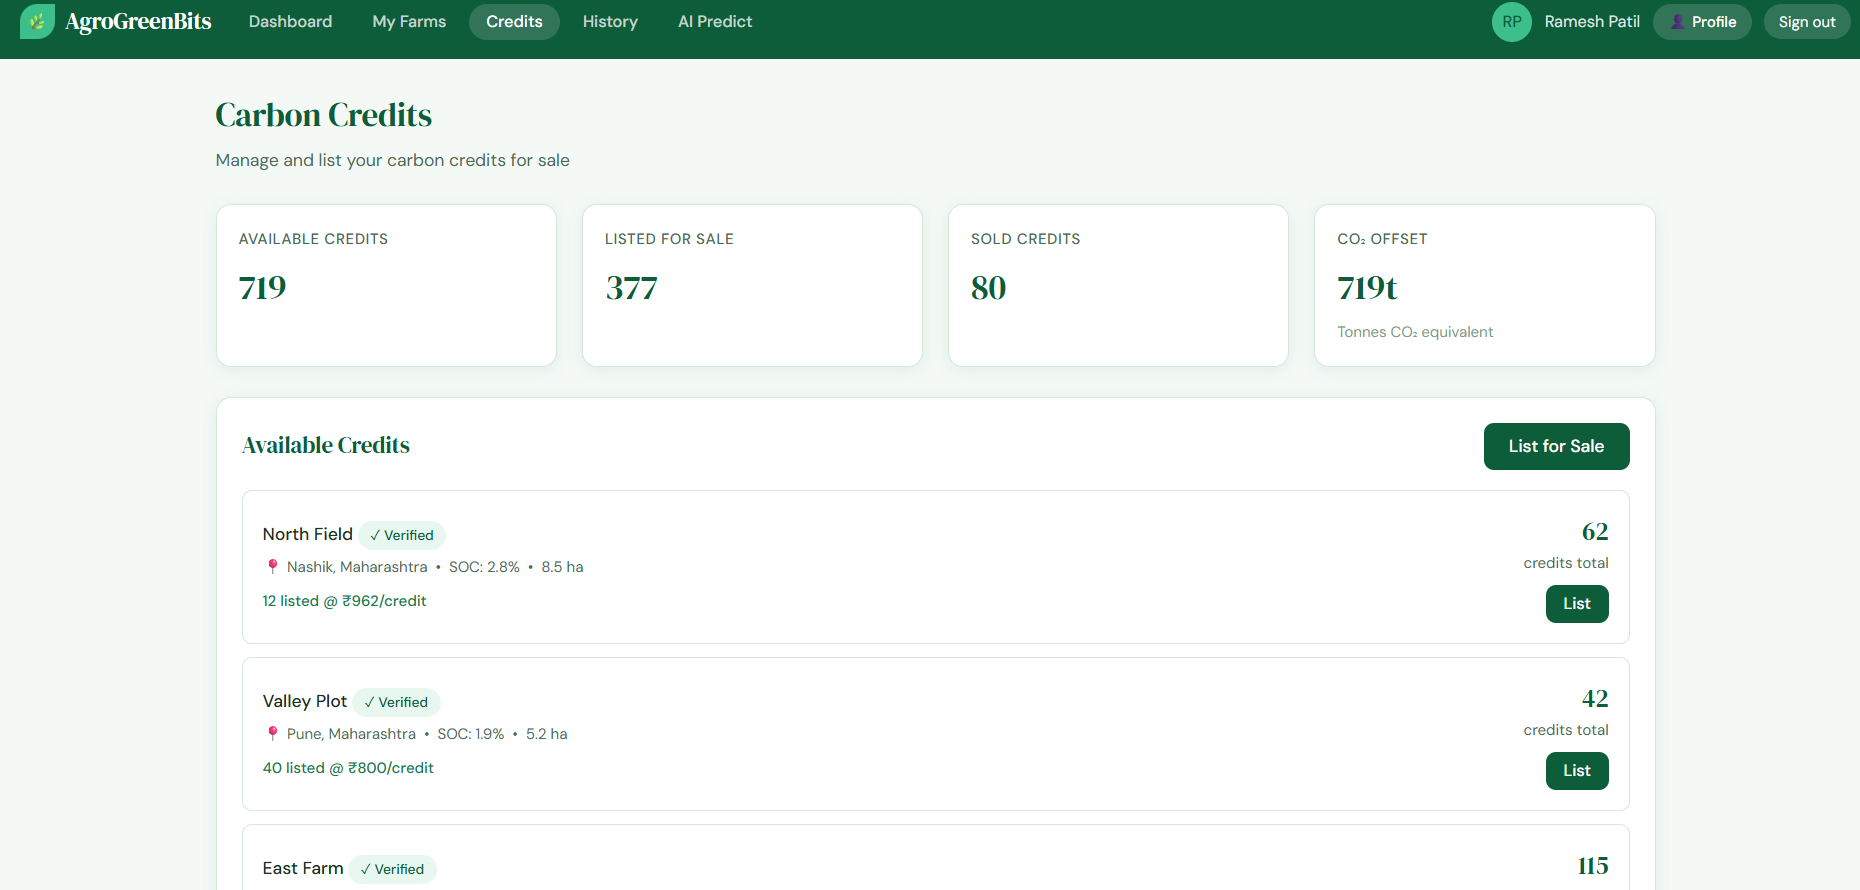Click the Available Credits section heading
The image size is (1860, 890).
pos(326,445)
